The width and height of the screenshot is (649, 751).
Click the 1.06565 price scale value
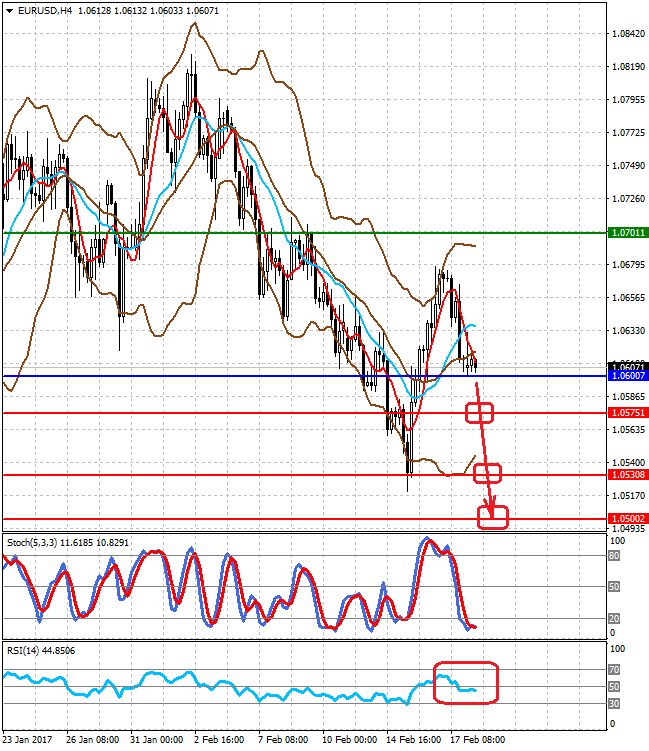(628, 298)
